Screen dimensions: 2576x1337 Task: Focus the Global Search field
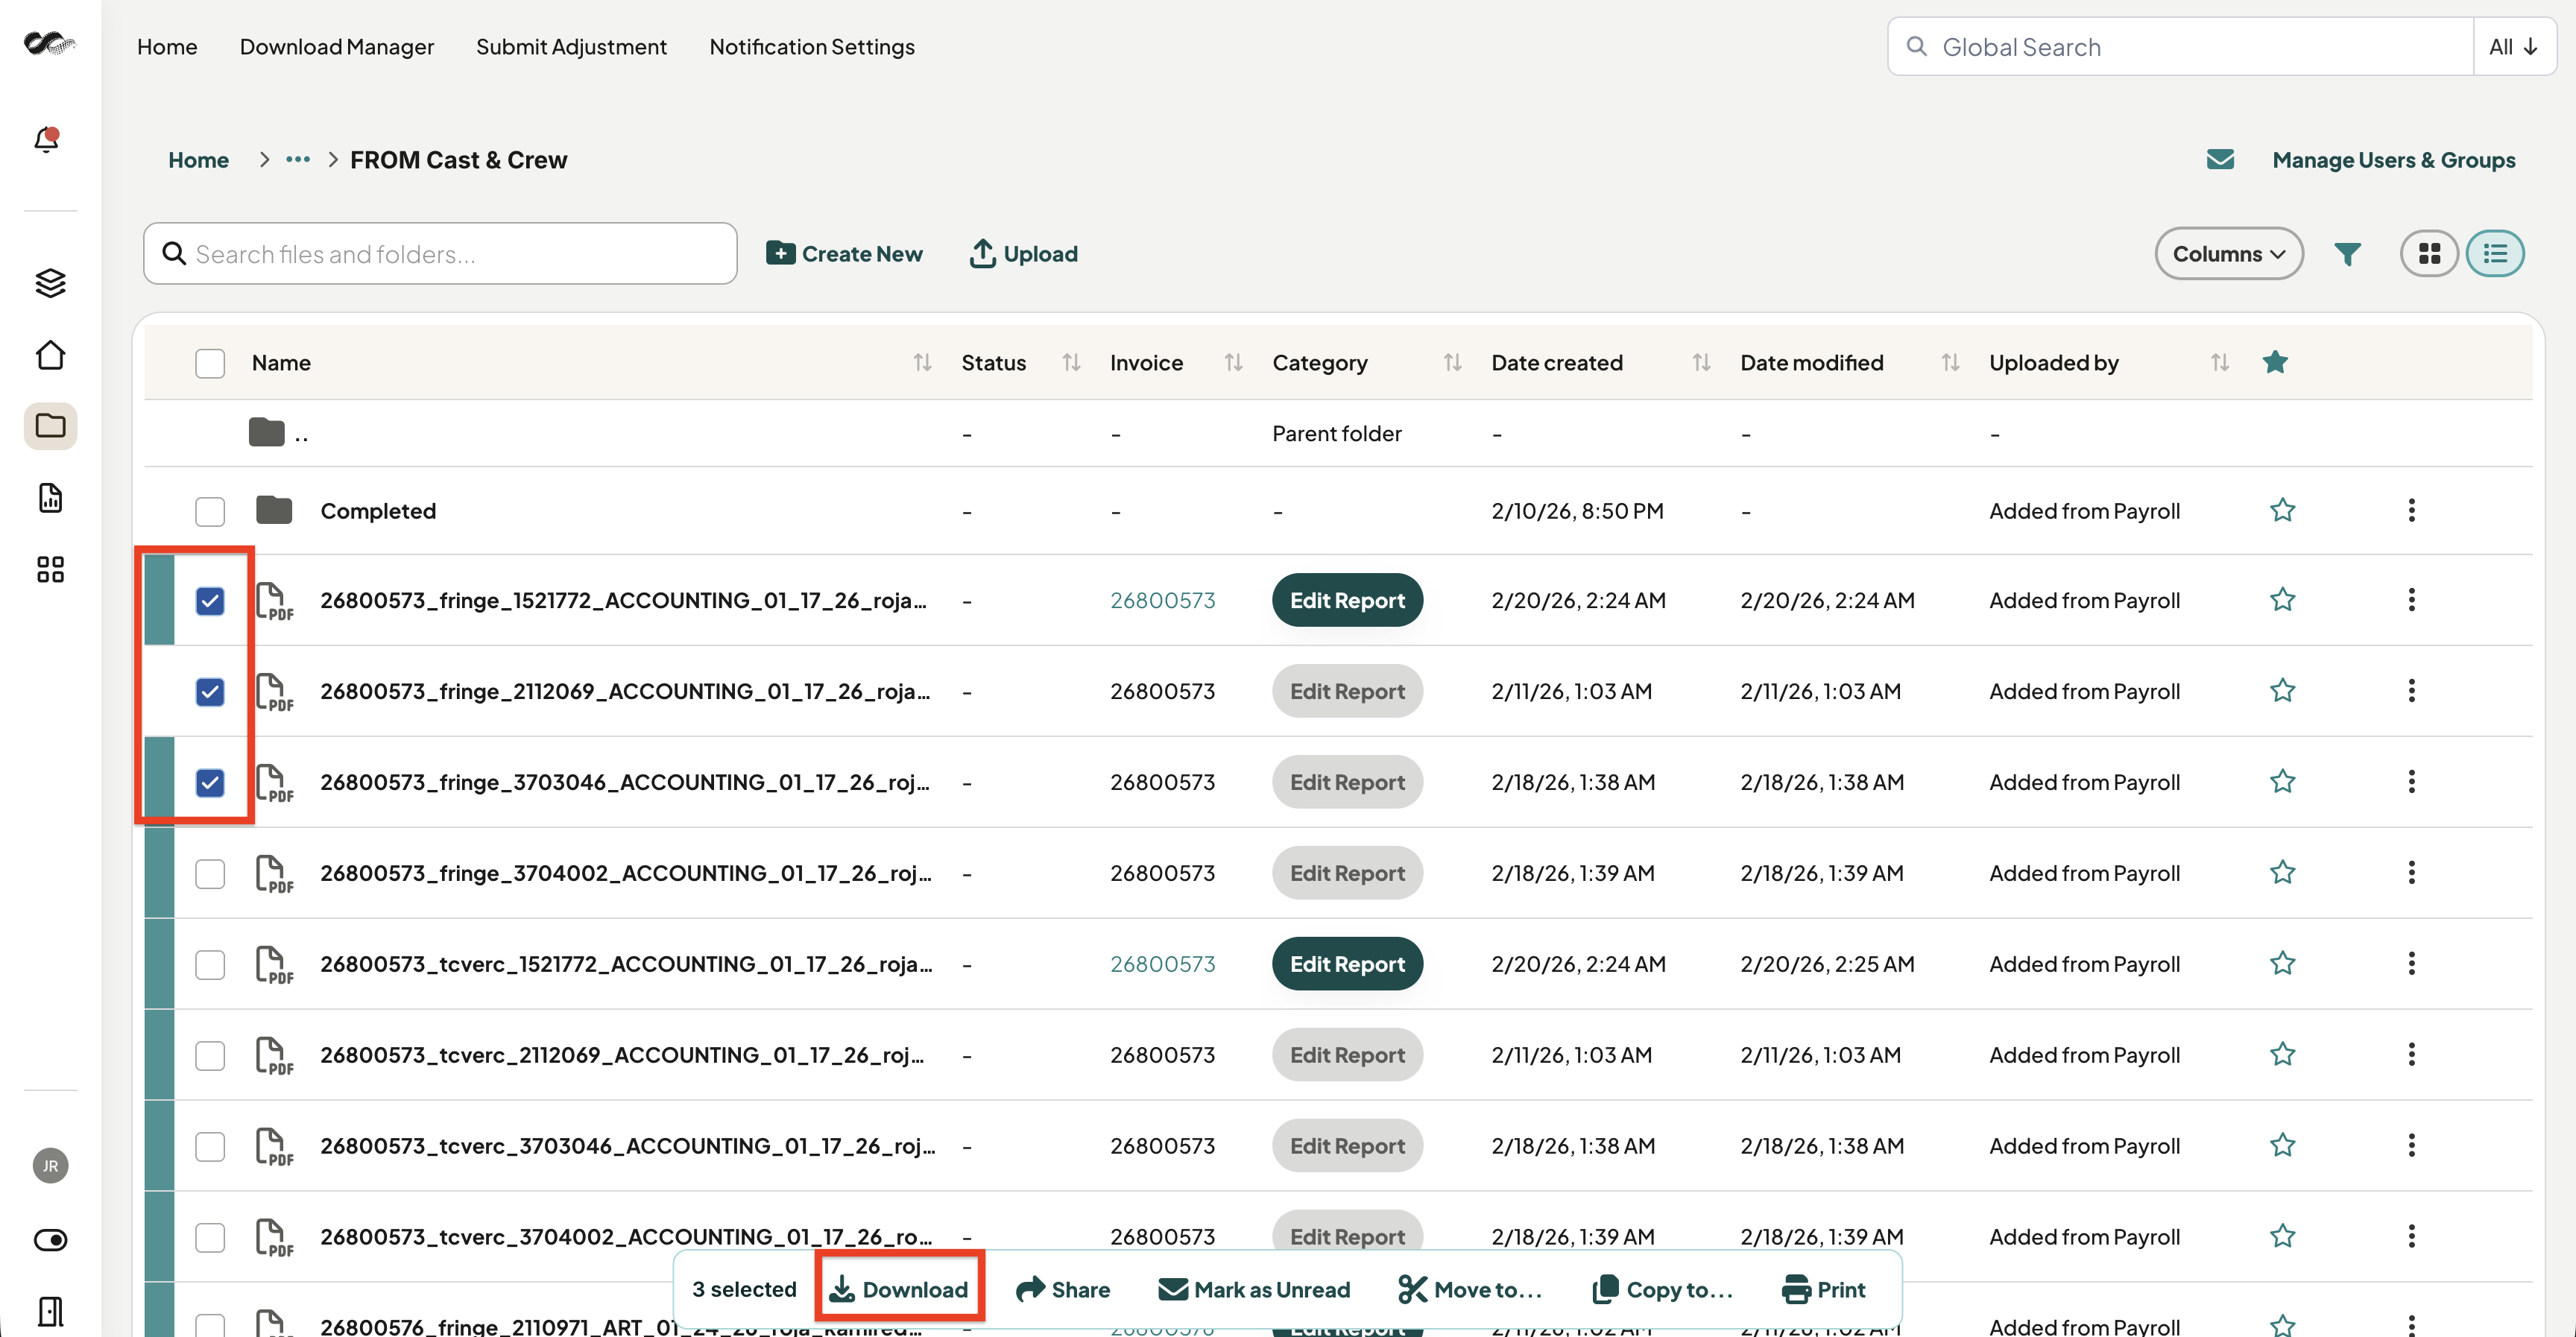[2180, 47]
